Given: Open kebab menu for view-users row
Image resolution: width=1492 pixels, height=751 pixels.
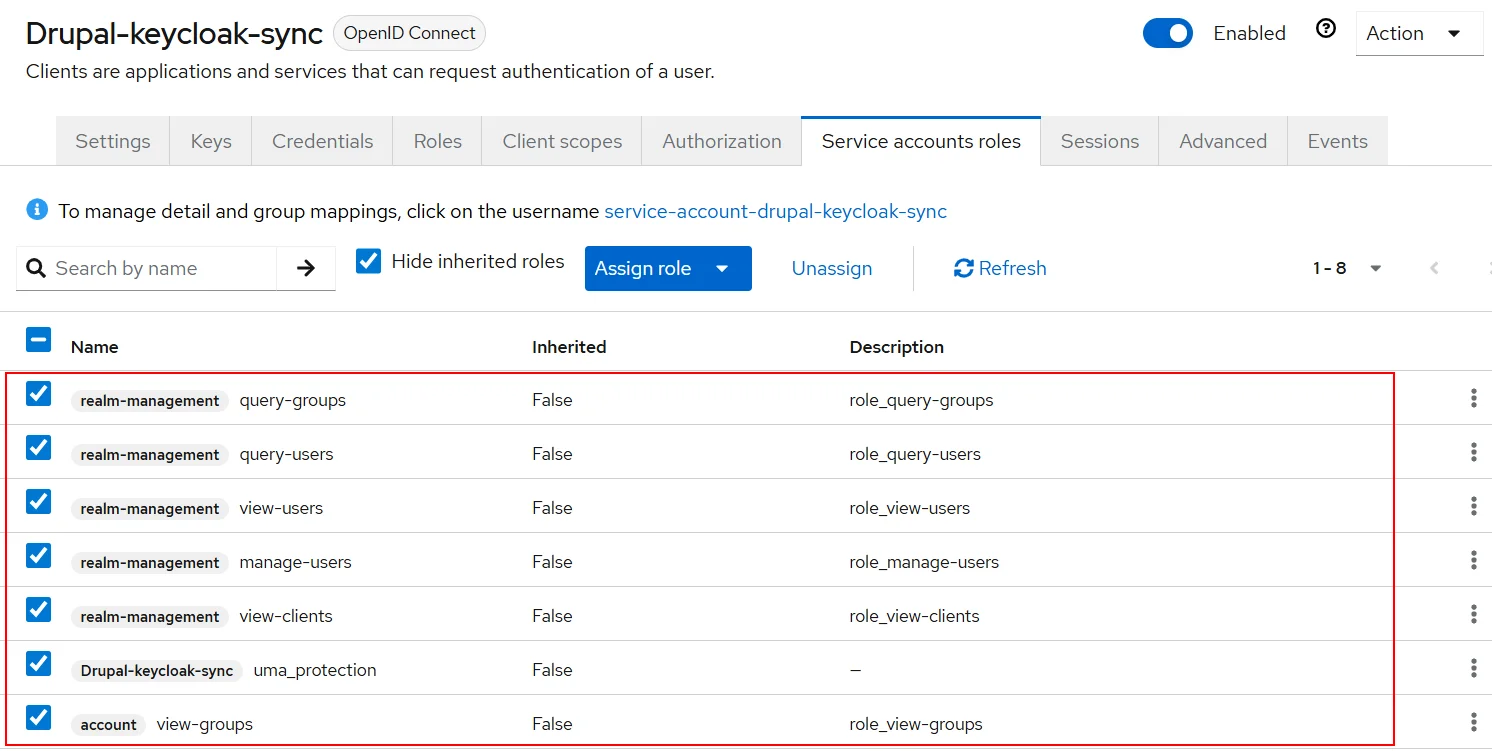Looking at the screenshot, I should click(x=1473, y=507).
